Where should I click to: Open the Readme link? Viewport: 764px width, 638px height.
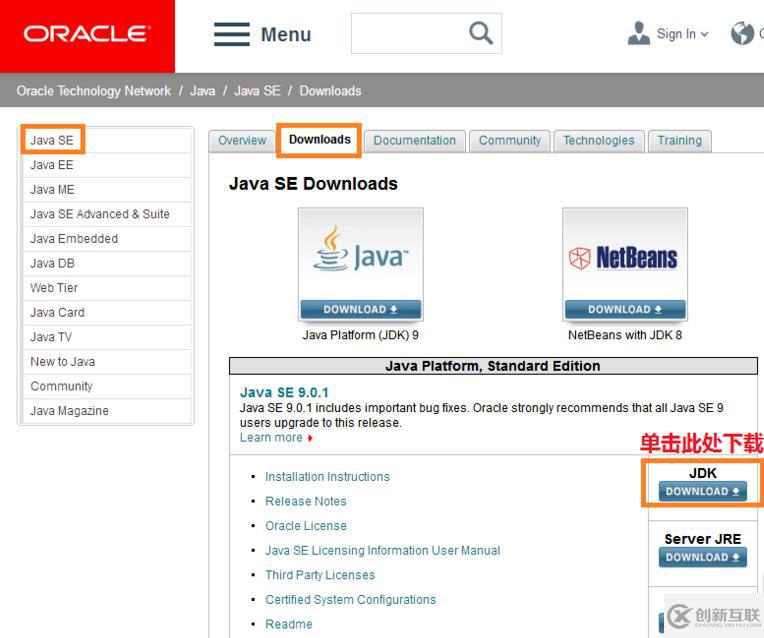[x=288, y=624]
